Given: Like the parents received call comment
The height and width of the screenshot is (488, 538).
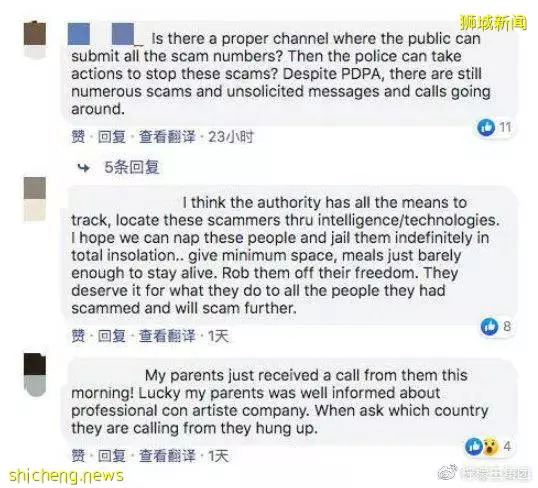Looking at the screenshot, I should point(78,456).
